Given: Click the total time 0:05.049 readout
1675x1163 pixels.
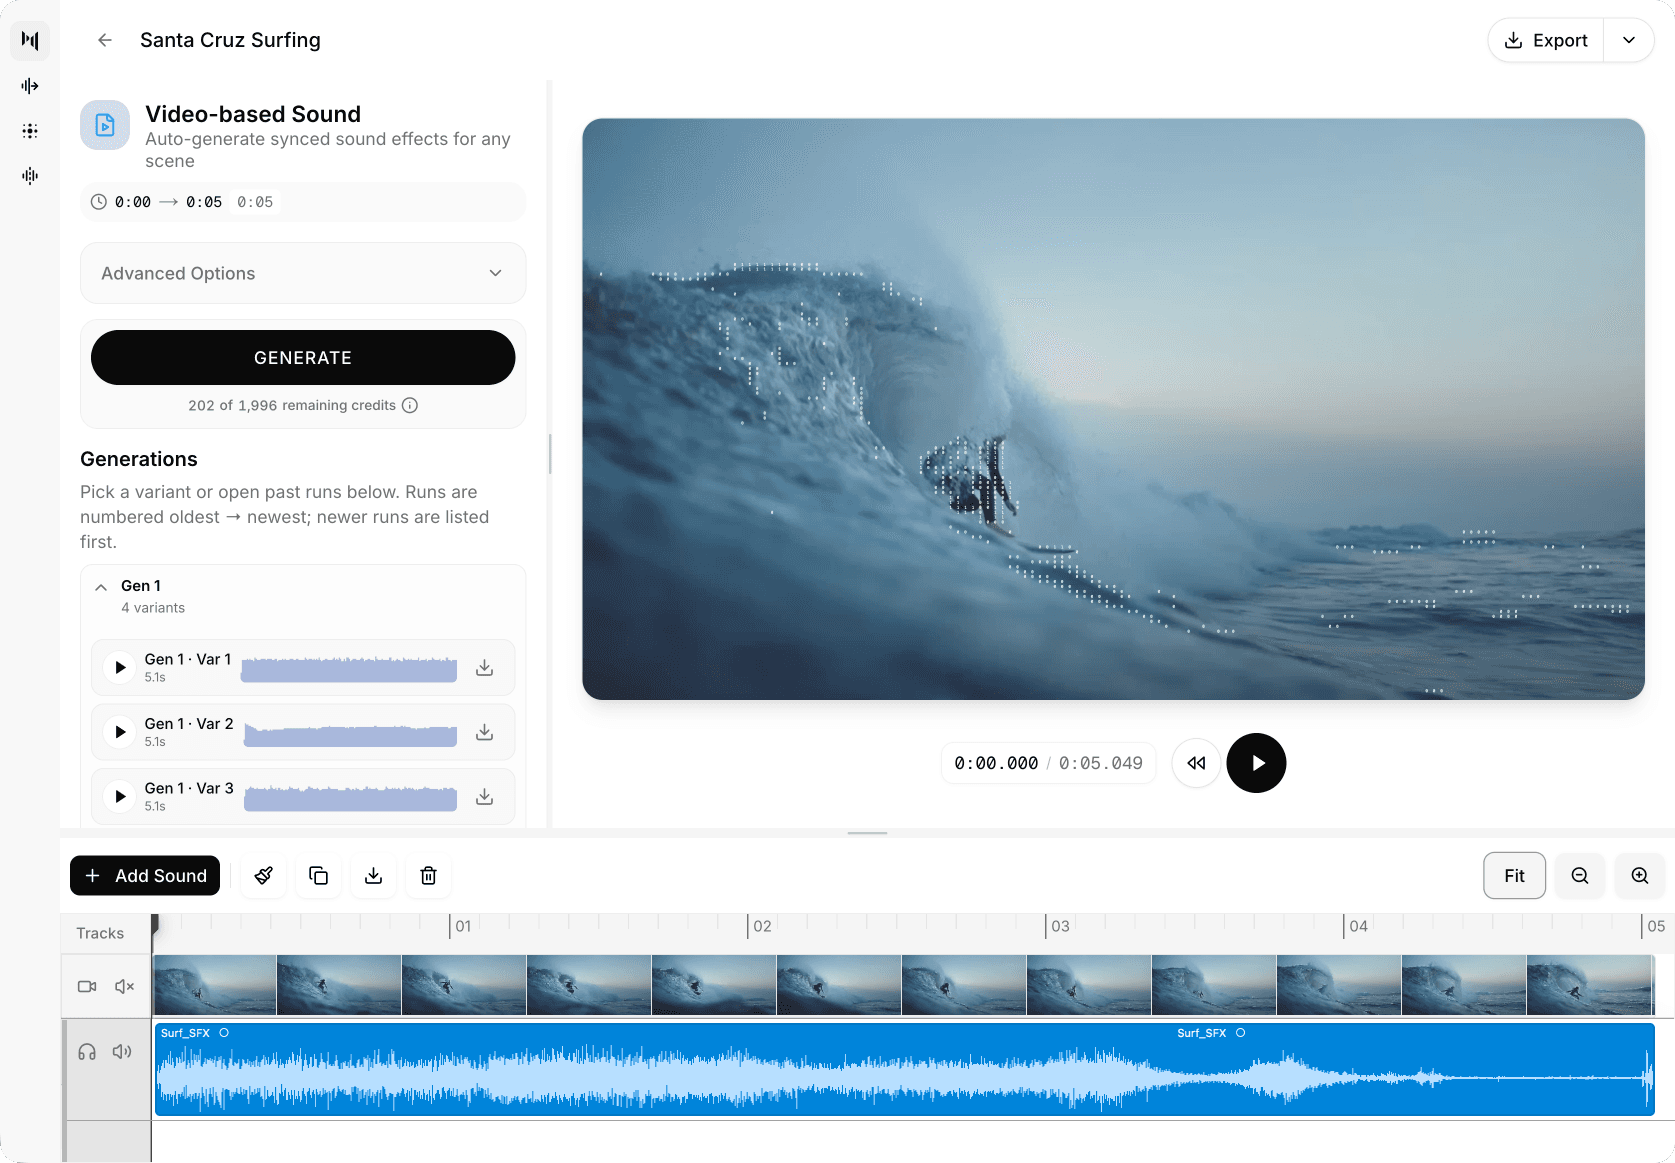Looking at the screenshot, I should 1101,763.
